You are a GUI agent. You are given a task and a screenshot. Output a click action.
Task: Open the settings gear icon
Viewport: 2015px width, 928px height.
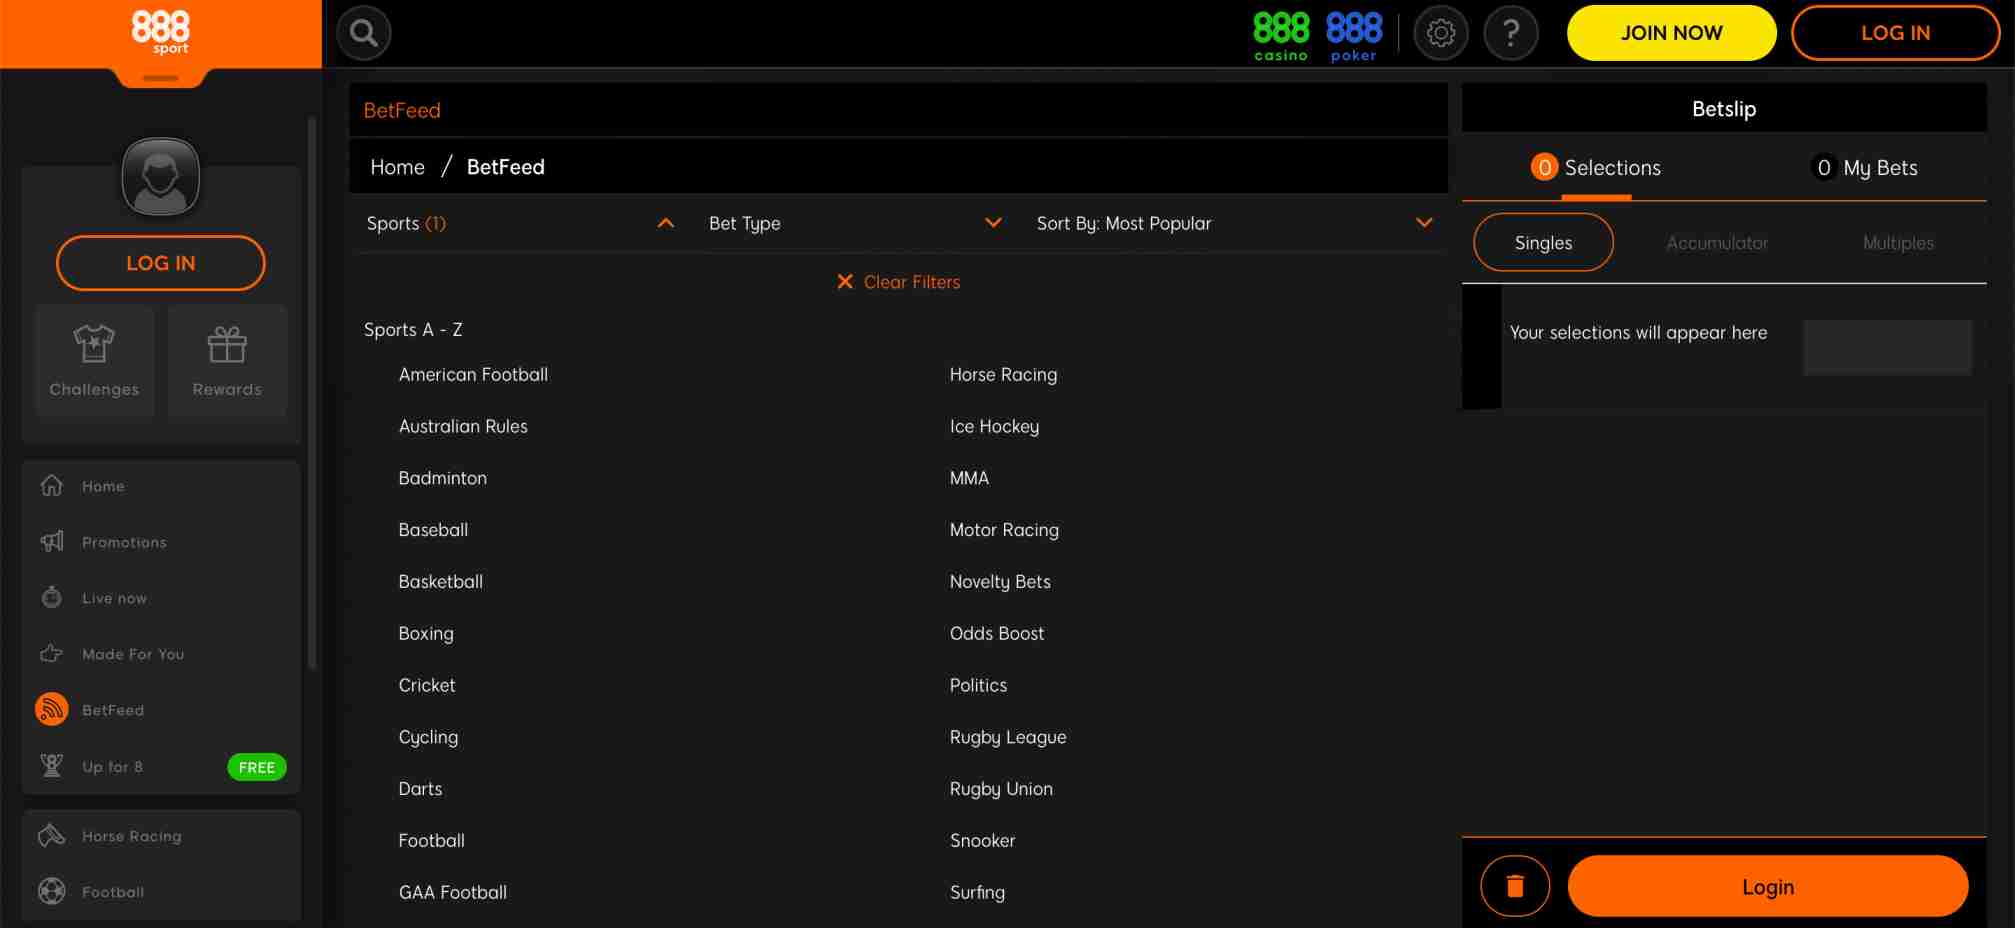(x=1441, y=33)
